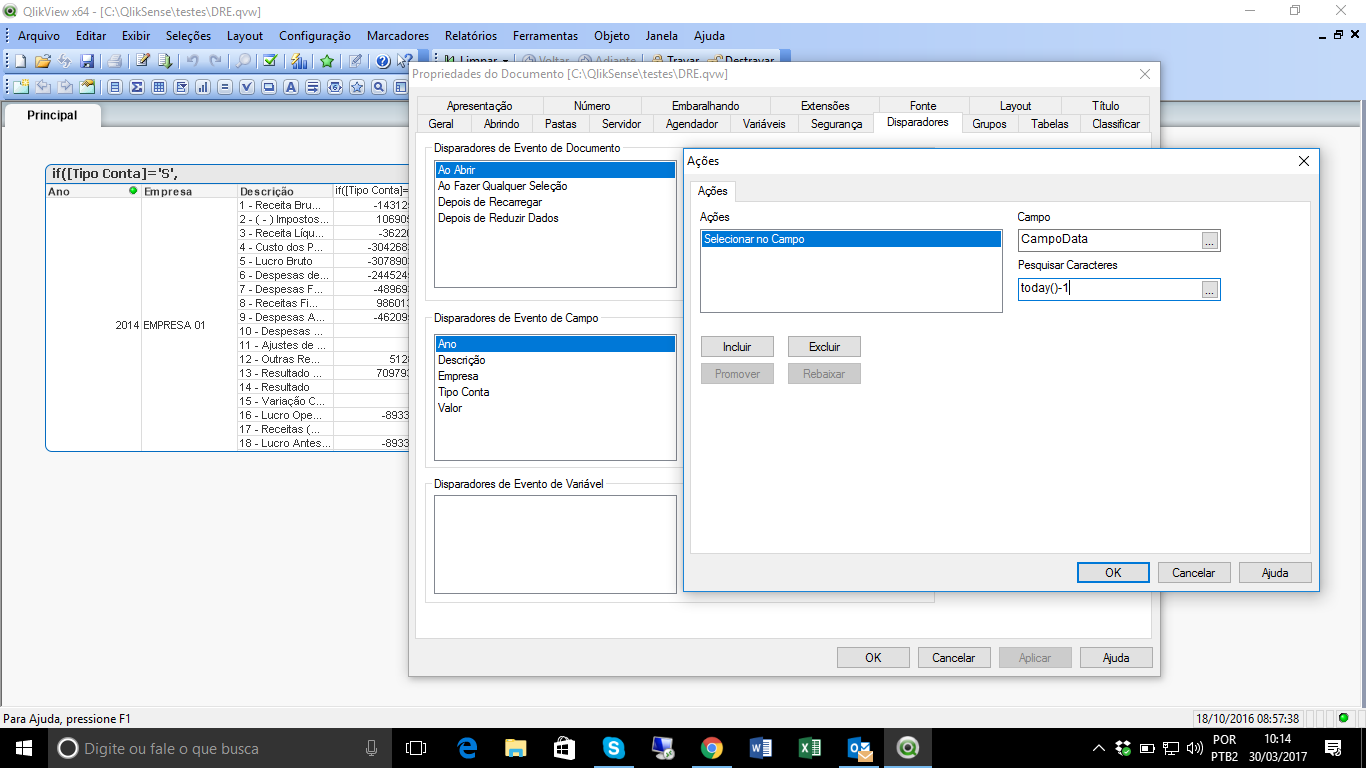Create a Text Object with the A icon
Image resolution: width=1366 pixels, height=768 pixels.
(291, 87)
